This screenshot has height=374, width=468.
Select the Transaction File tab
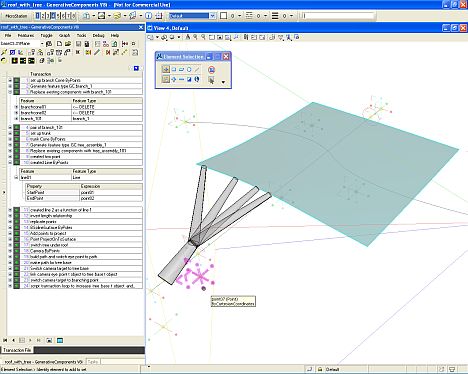pyautogui.click(x=17, y=350)
